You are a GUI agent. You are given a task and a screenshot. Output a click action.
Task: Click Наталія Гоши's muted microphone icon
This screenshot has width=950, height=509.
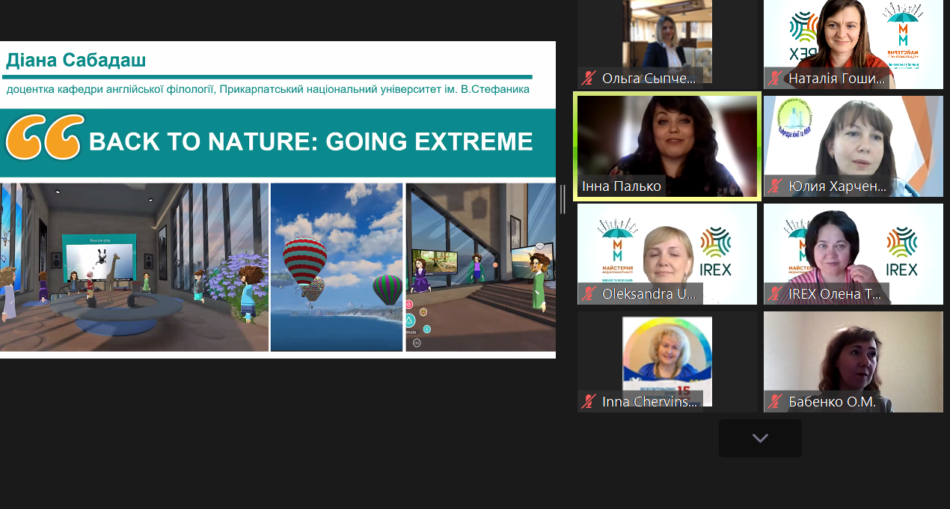point(775,78)
